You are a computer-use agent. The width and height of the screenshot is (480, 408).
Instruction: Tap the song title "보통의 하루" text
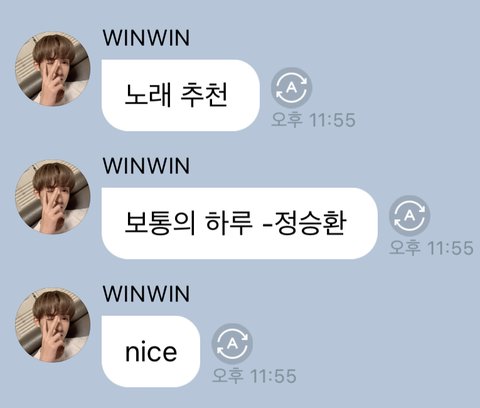pyautogui.click(x=188, y=223)
